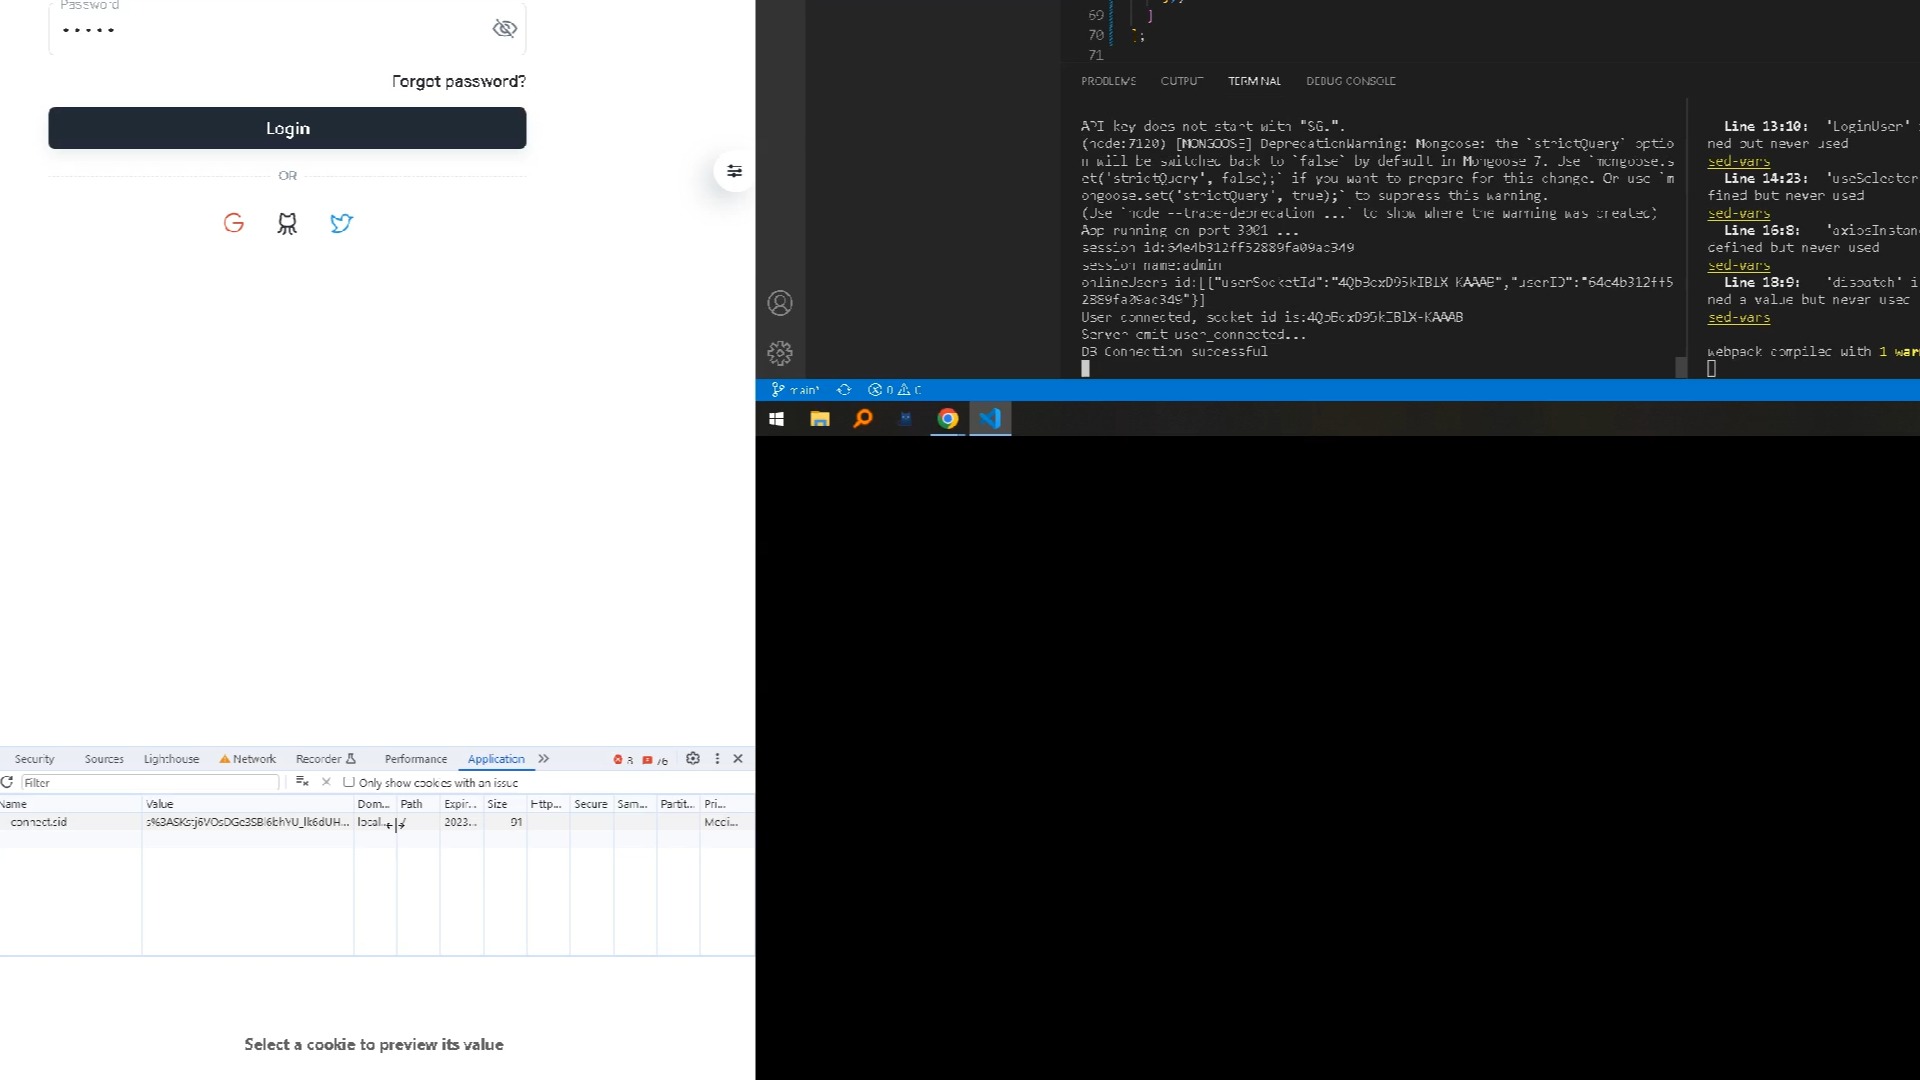Enable Only show cookies with an issue

[x=347, y=782]
